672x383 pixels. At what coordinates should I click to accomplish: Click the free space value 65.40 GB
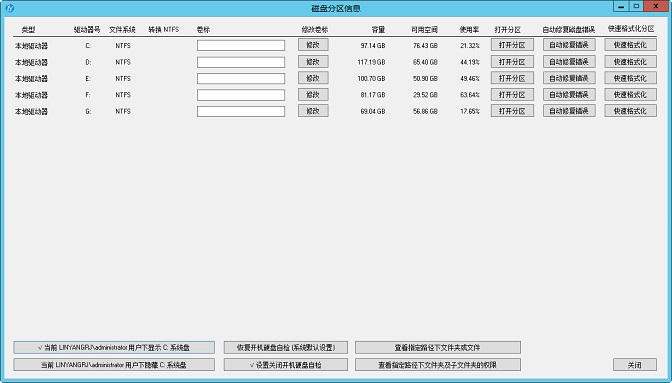425,62
